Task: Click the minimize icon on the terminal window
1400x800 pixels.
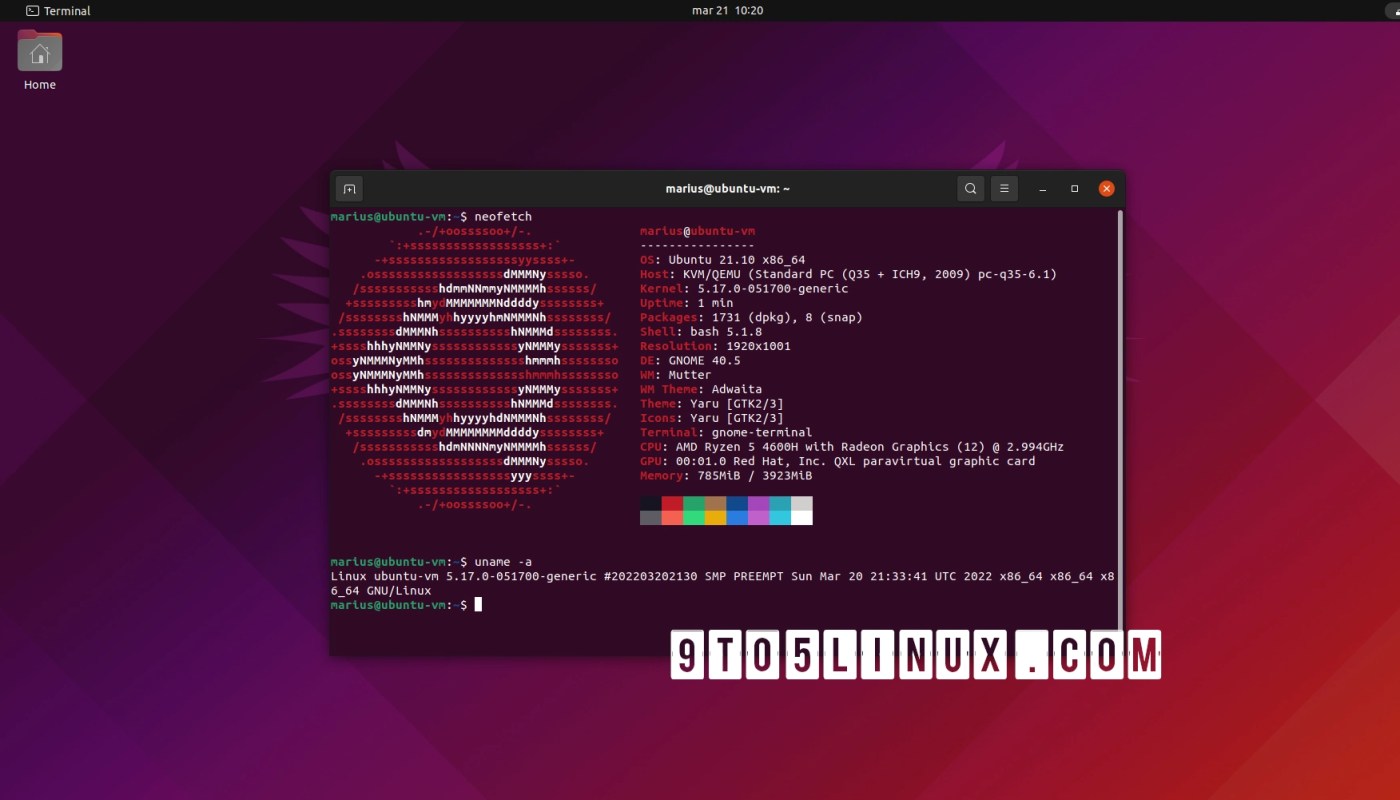Action: click(x=1041, y=188)
